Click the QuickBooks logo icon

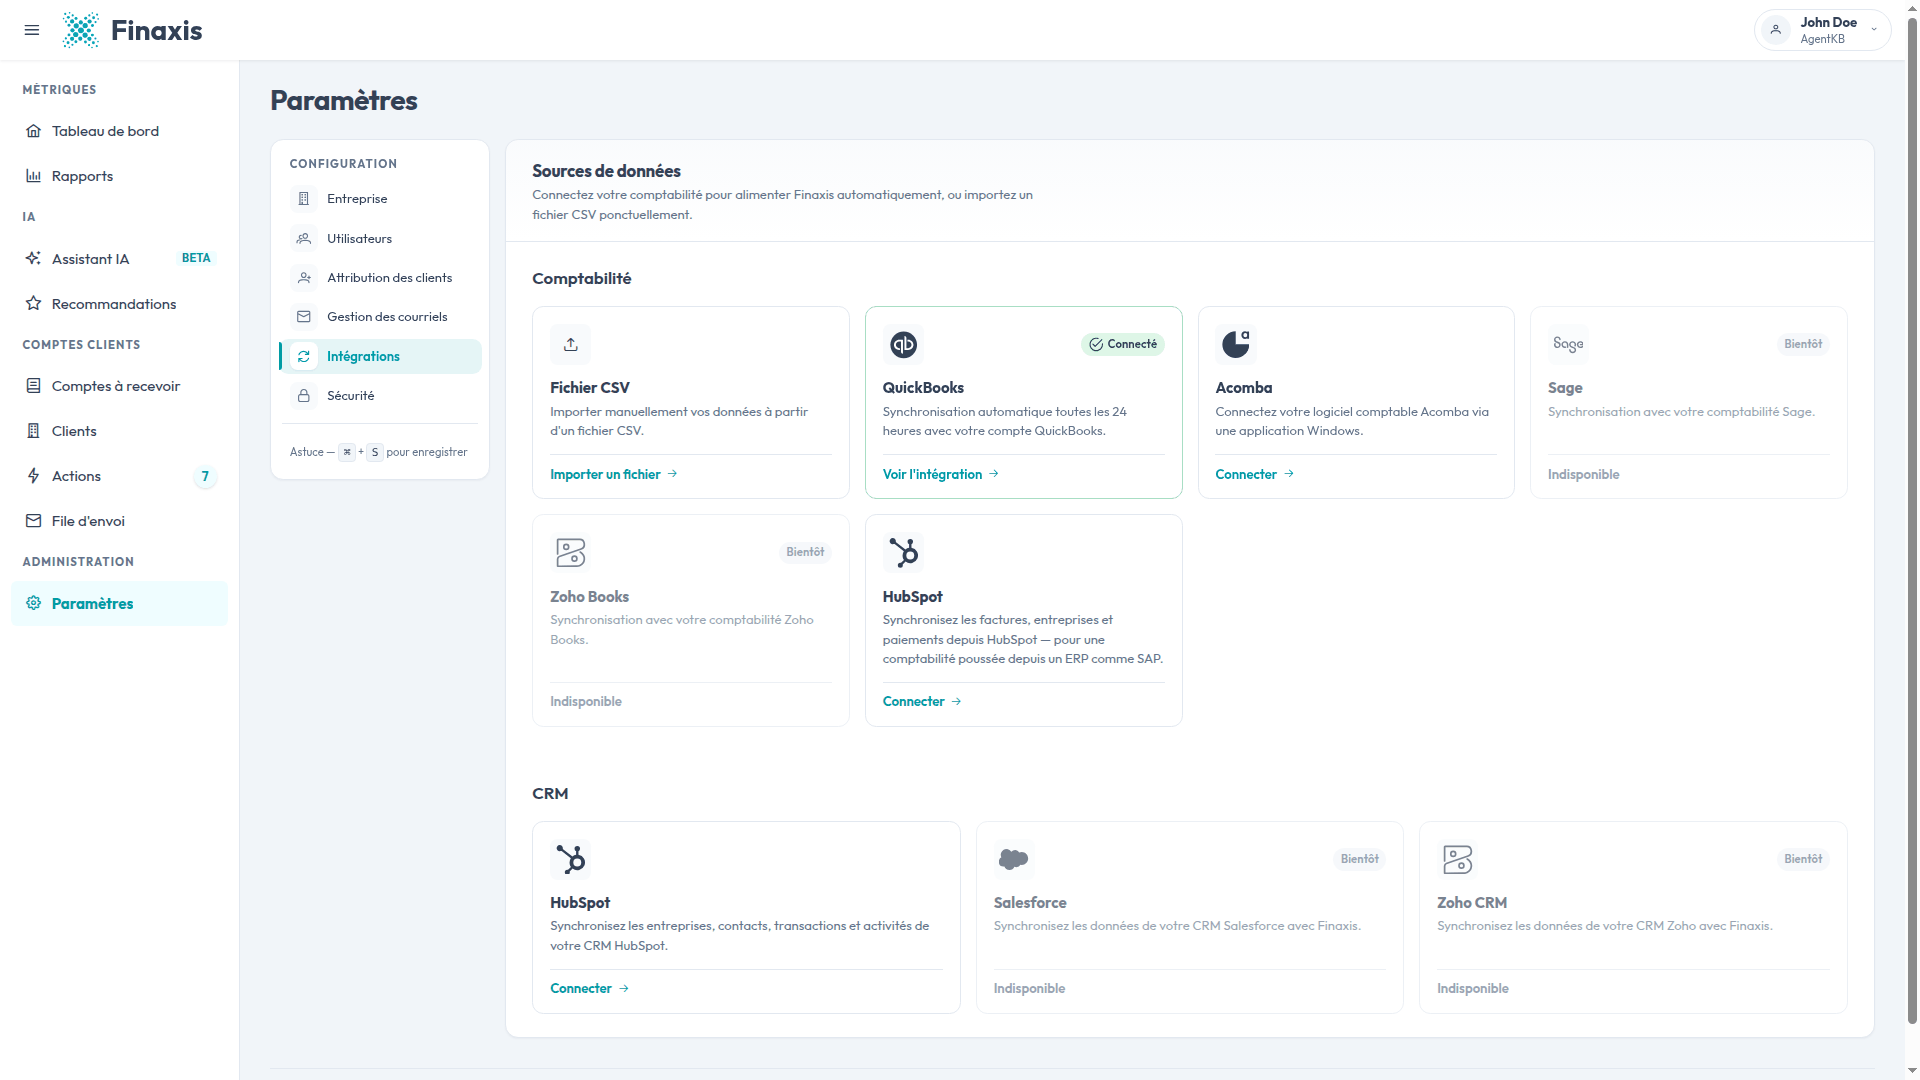pyautogui.click(x=903, y=344)
